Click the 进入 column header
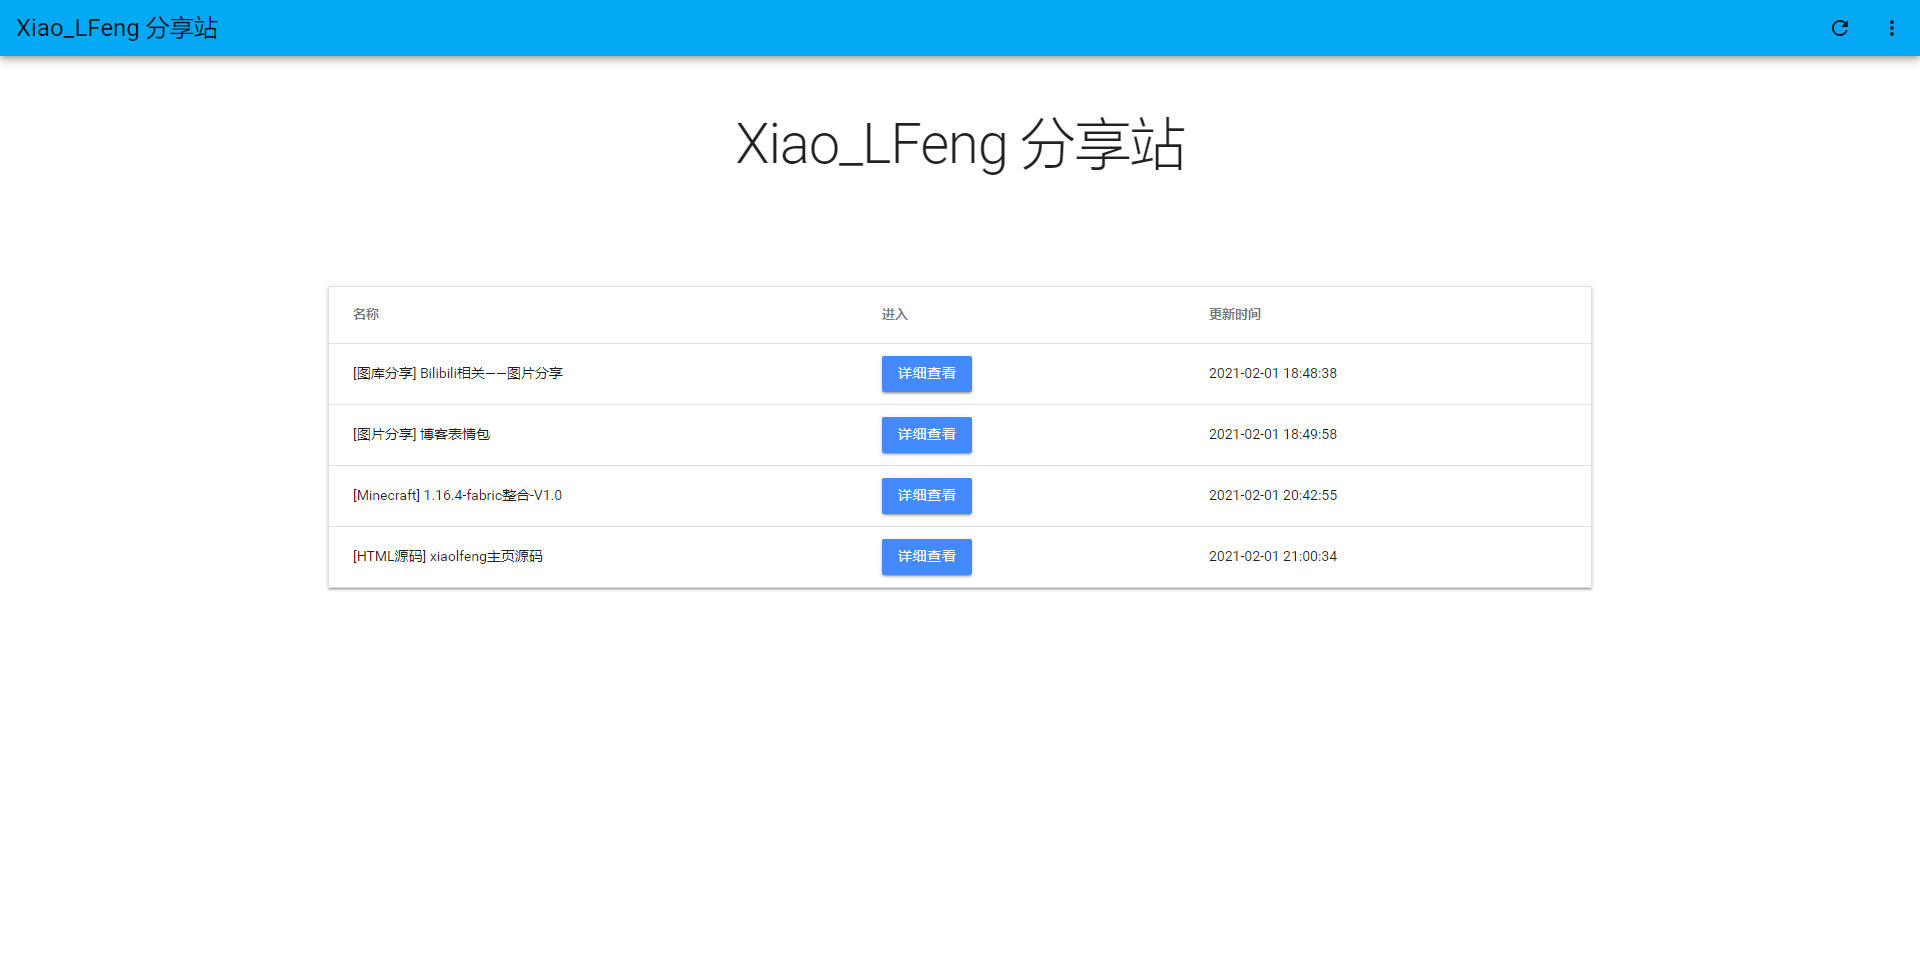1920x977 pixels. click(894, 314)
